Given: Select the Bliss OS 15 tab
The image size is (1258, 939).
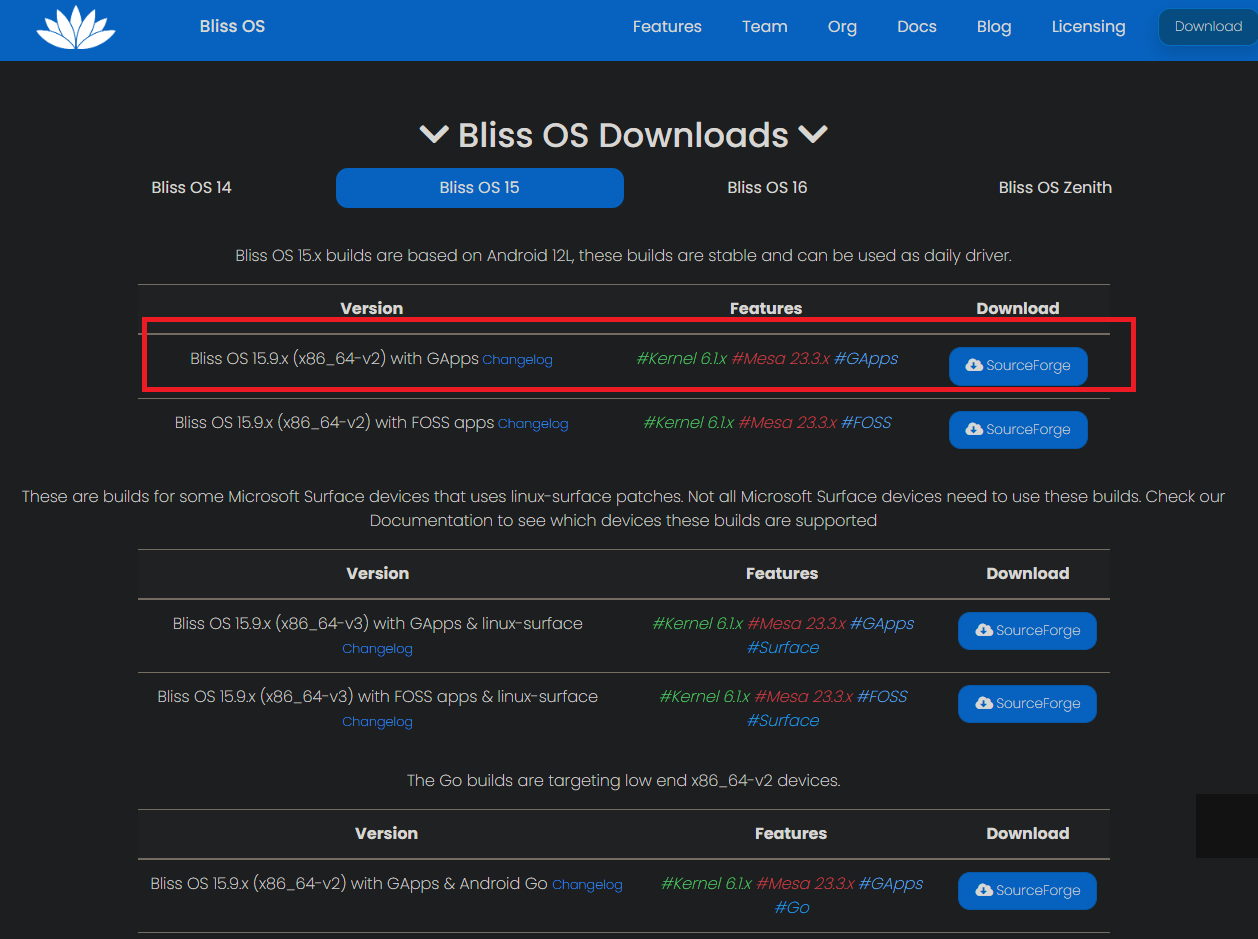Looking at the screenshot, I should [x=480, y=188].
